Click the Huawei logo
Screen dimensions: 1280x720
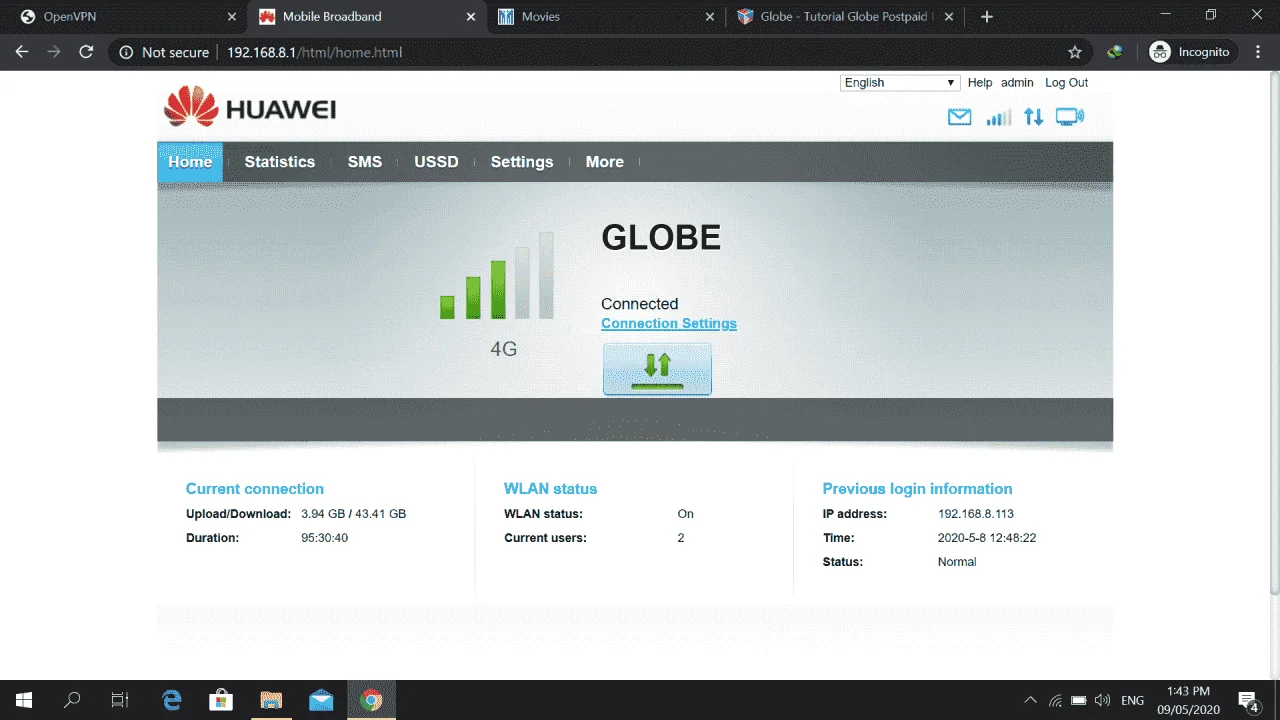pos(250,107)
